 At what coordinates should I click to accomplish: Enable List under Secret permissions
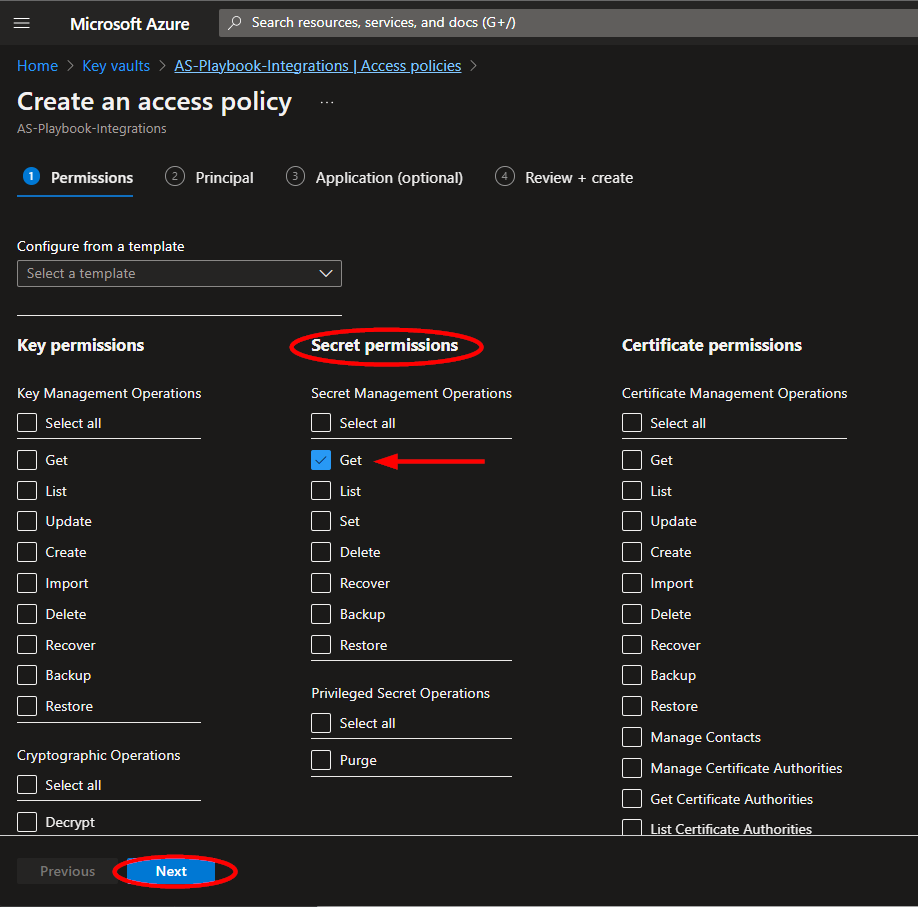(321, 491)
